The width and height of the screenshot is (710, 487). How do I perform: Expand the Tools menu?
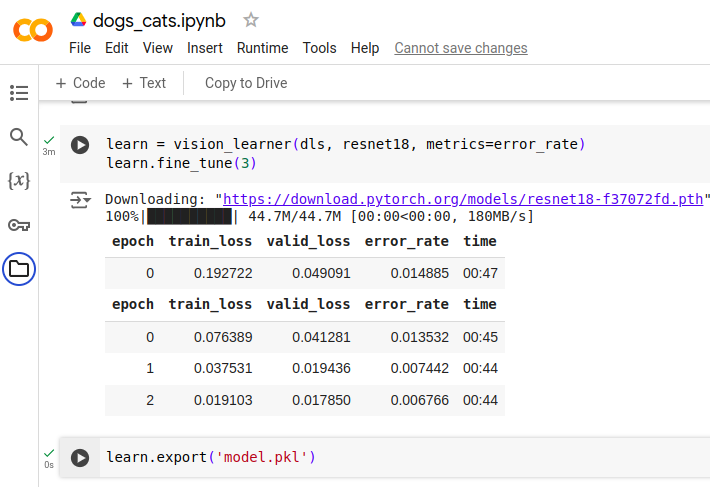pos(320,48)
